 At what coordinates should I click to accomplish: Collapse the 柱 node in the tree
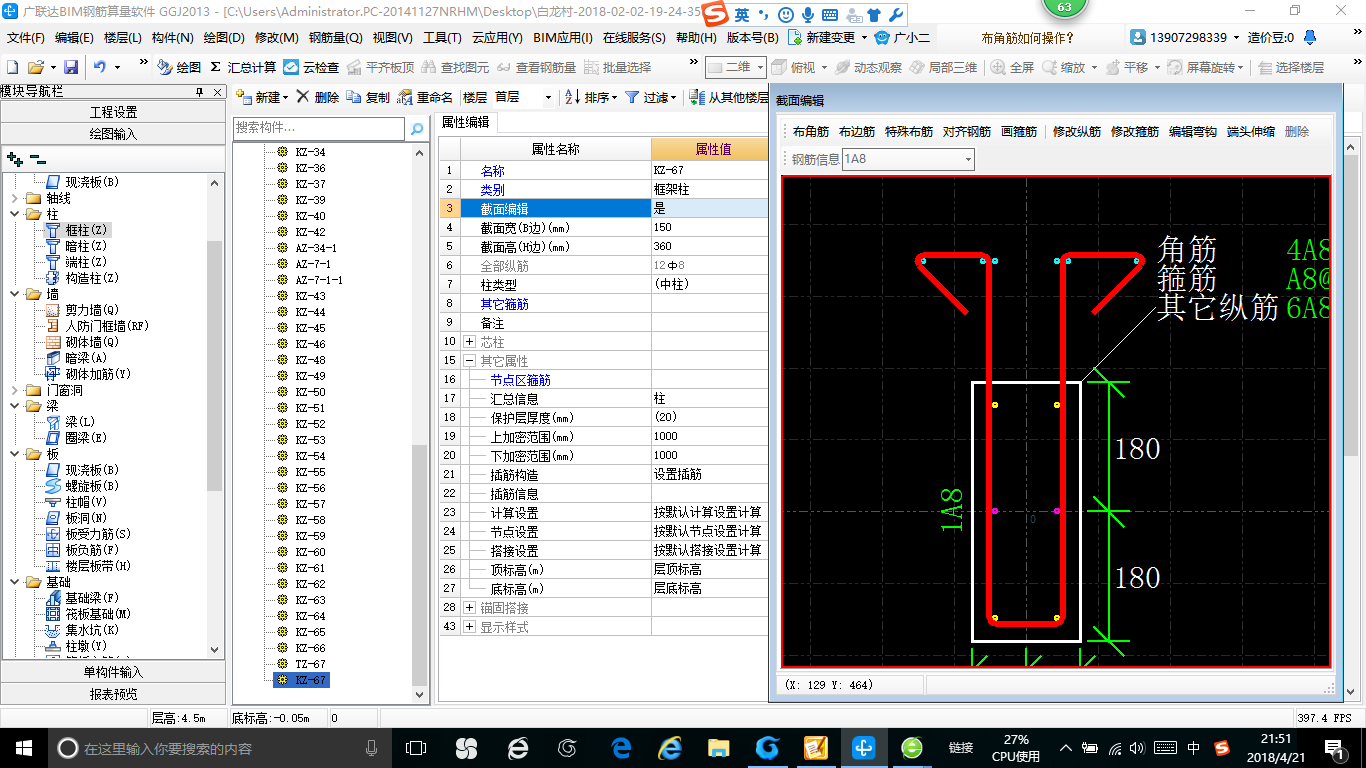coord(15,214)
